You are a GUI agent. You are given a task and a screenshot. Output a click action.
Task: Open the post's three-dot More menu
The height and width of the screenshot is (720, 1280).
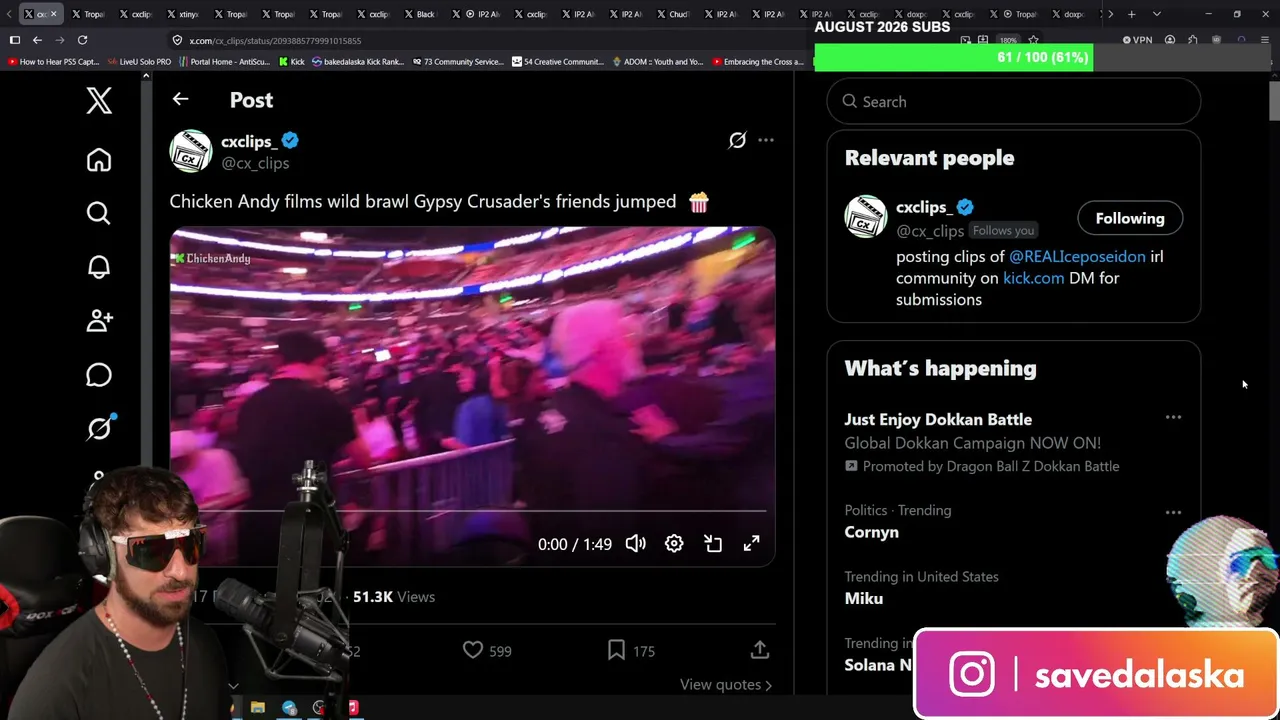point(766,140)
